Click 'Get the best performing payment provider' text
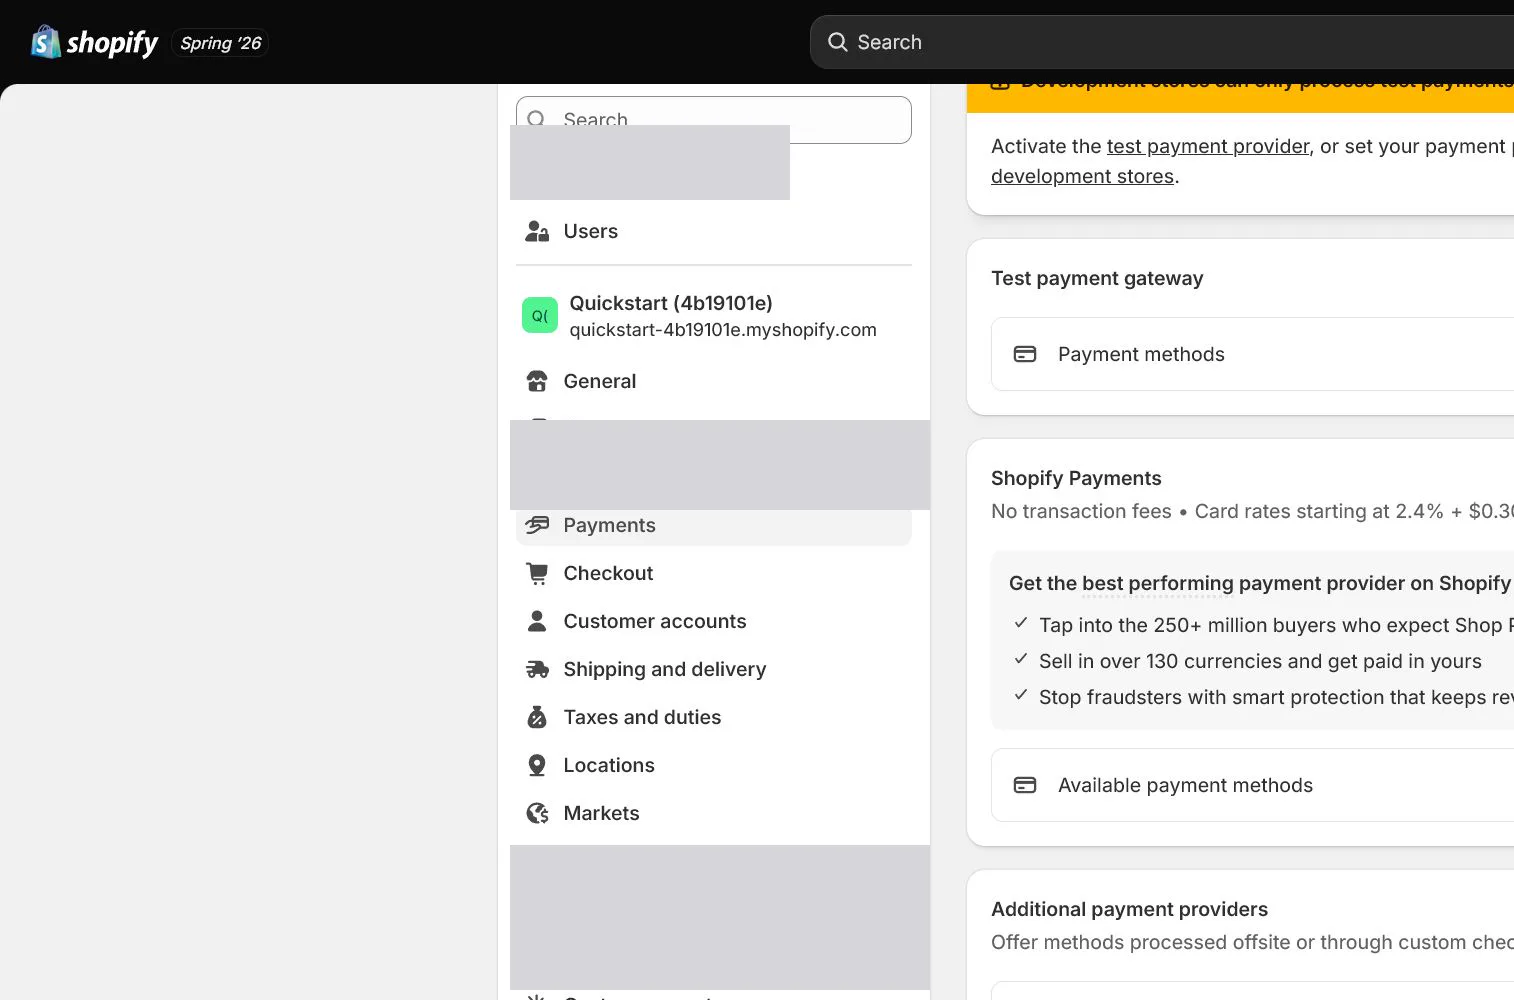Viewport: 1514px width, 1000px height. pyautogui.click(x=1260, y=583)
